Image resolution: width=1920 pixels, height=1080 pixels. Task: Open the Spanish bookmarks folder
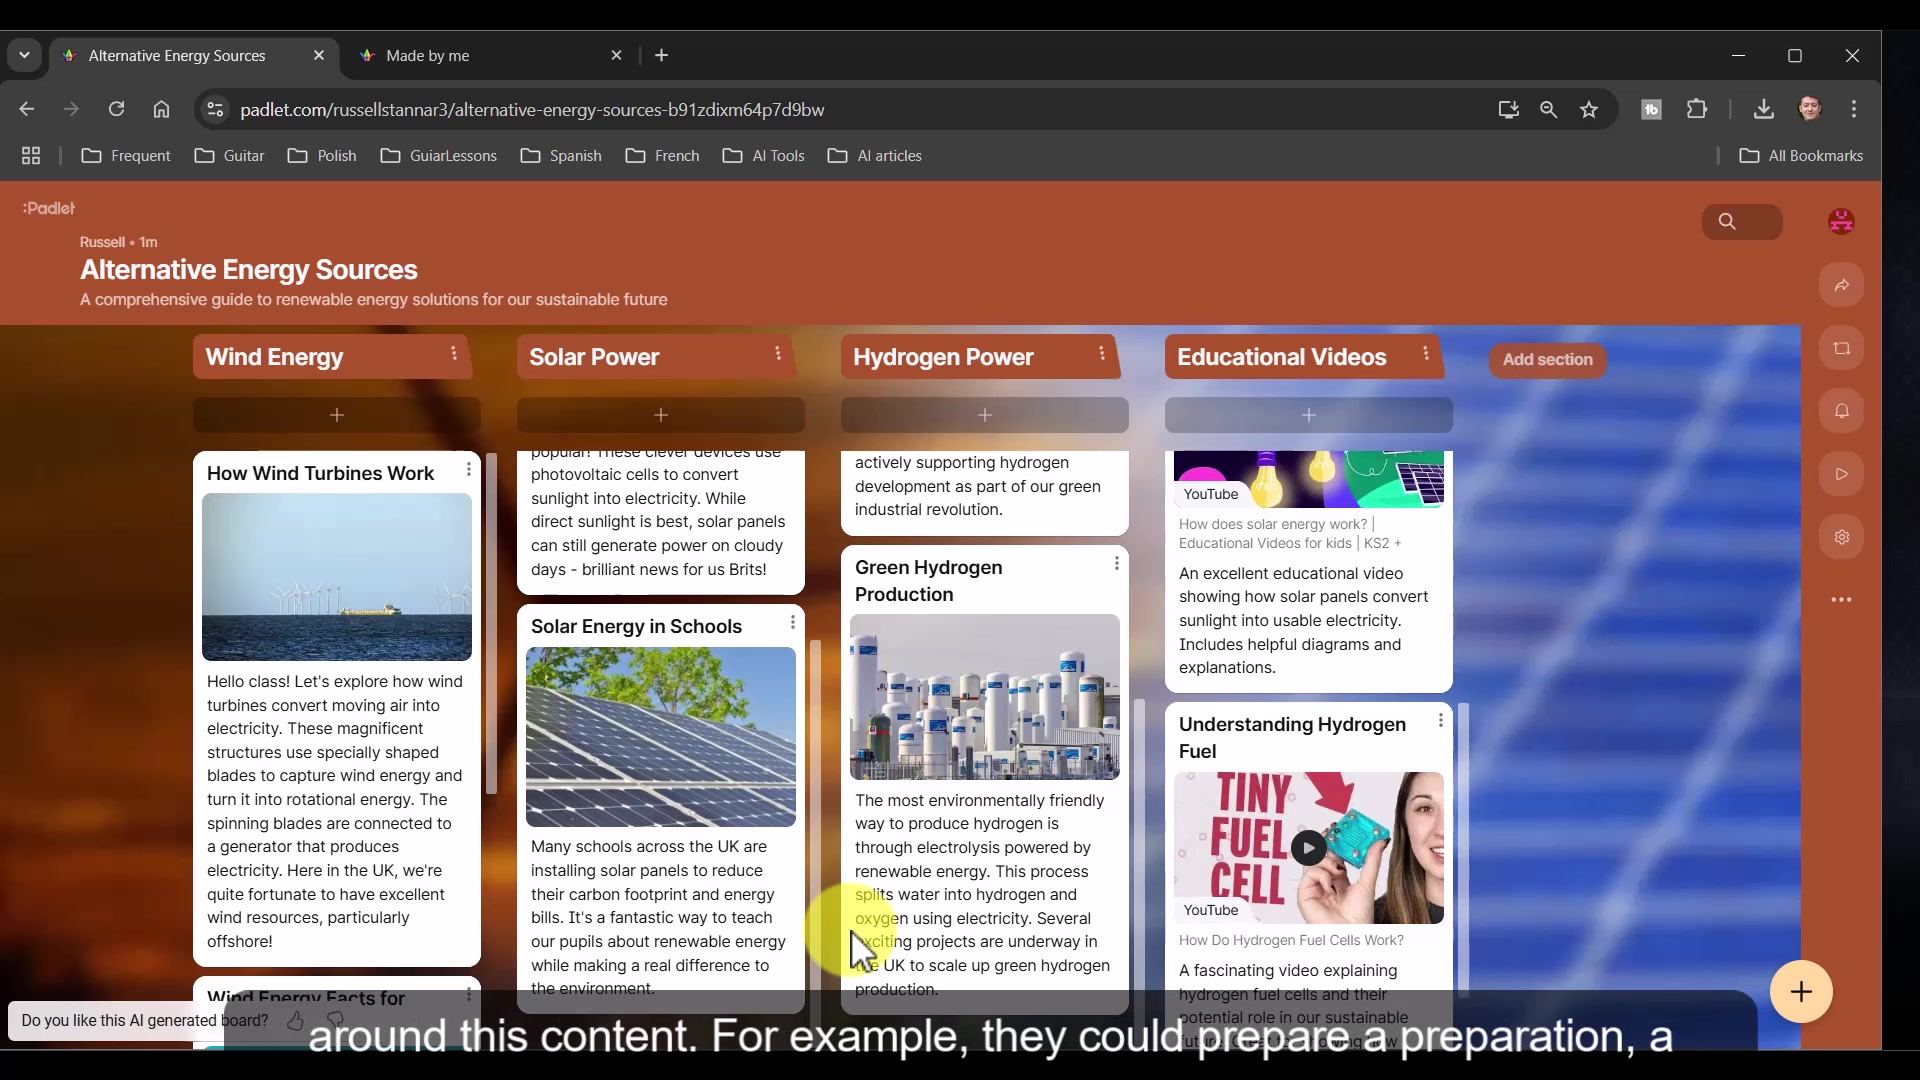(561, 156)
